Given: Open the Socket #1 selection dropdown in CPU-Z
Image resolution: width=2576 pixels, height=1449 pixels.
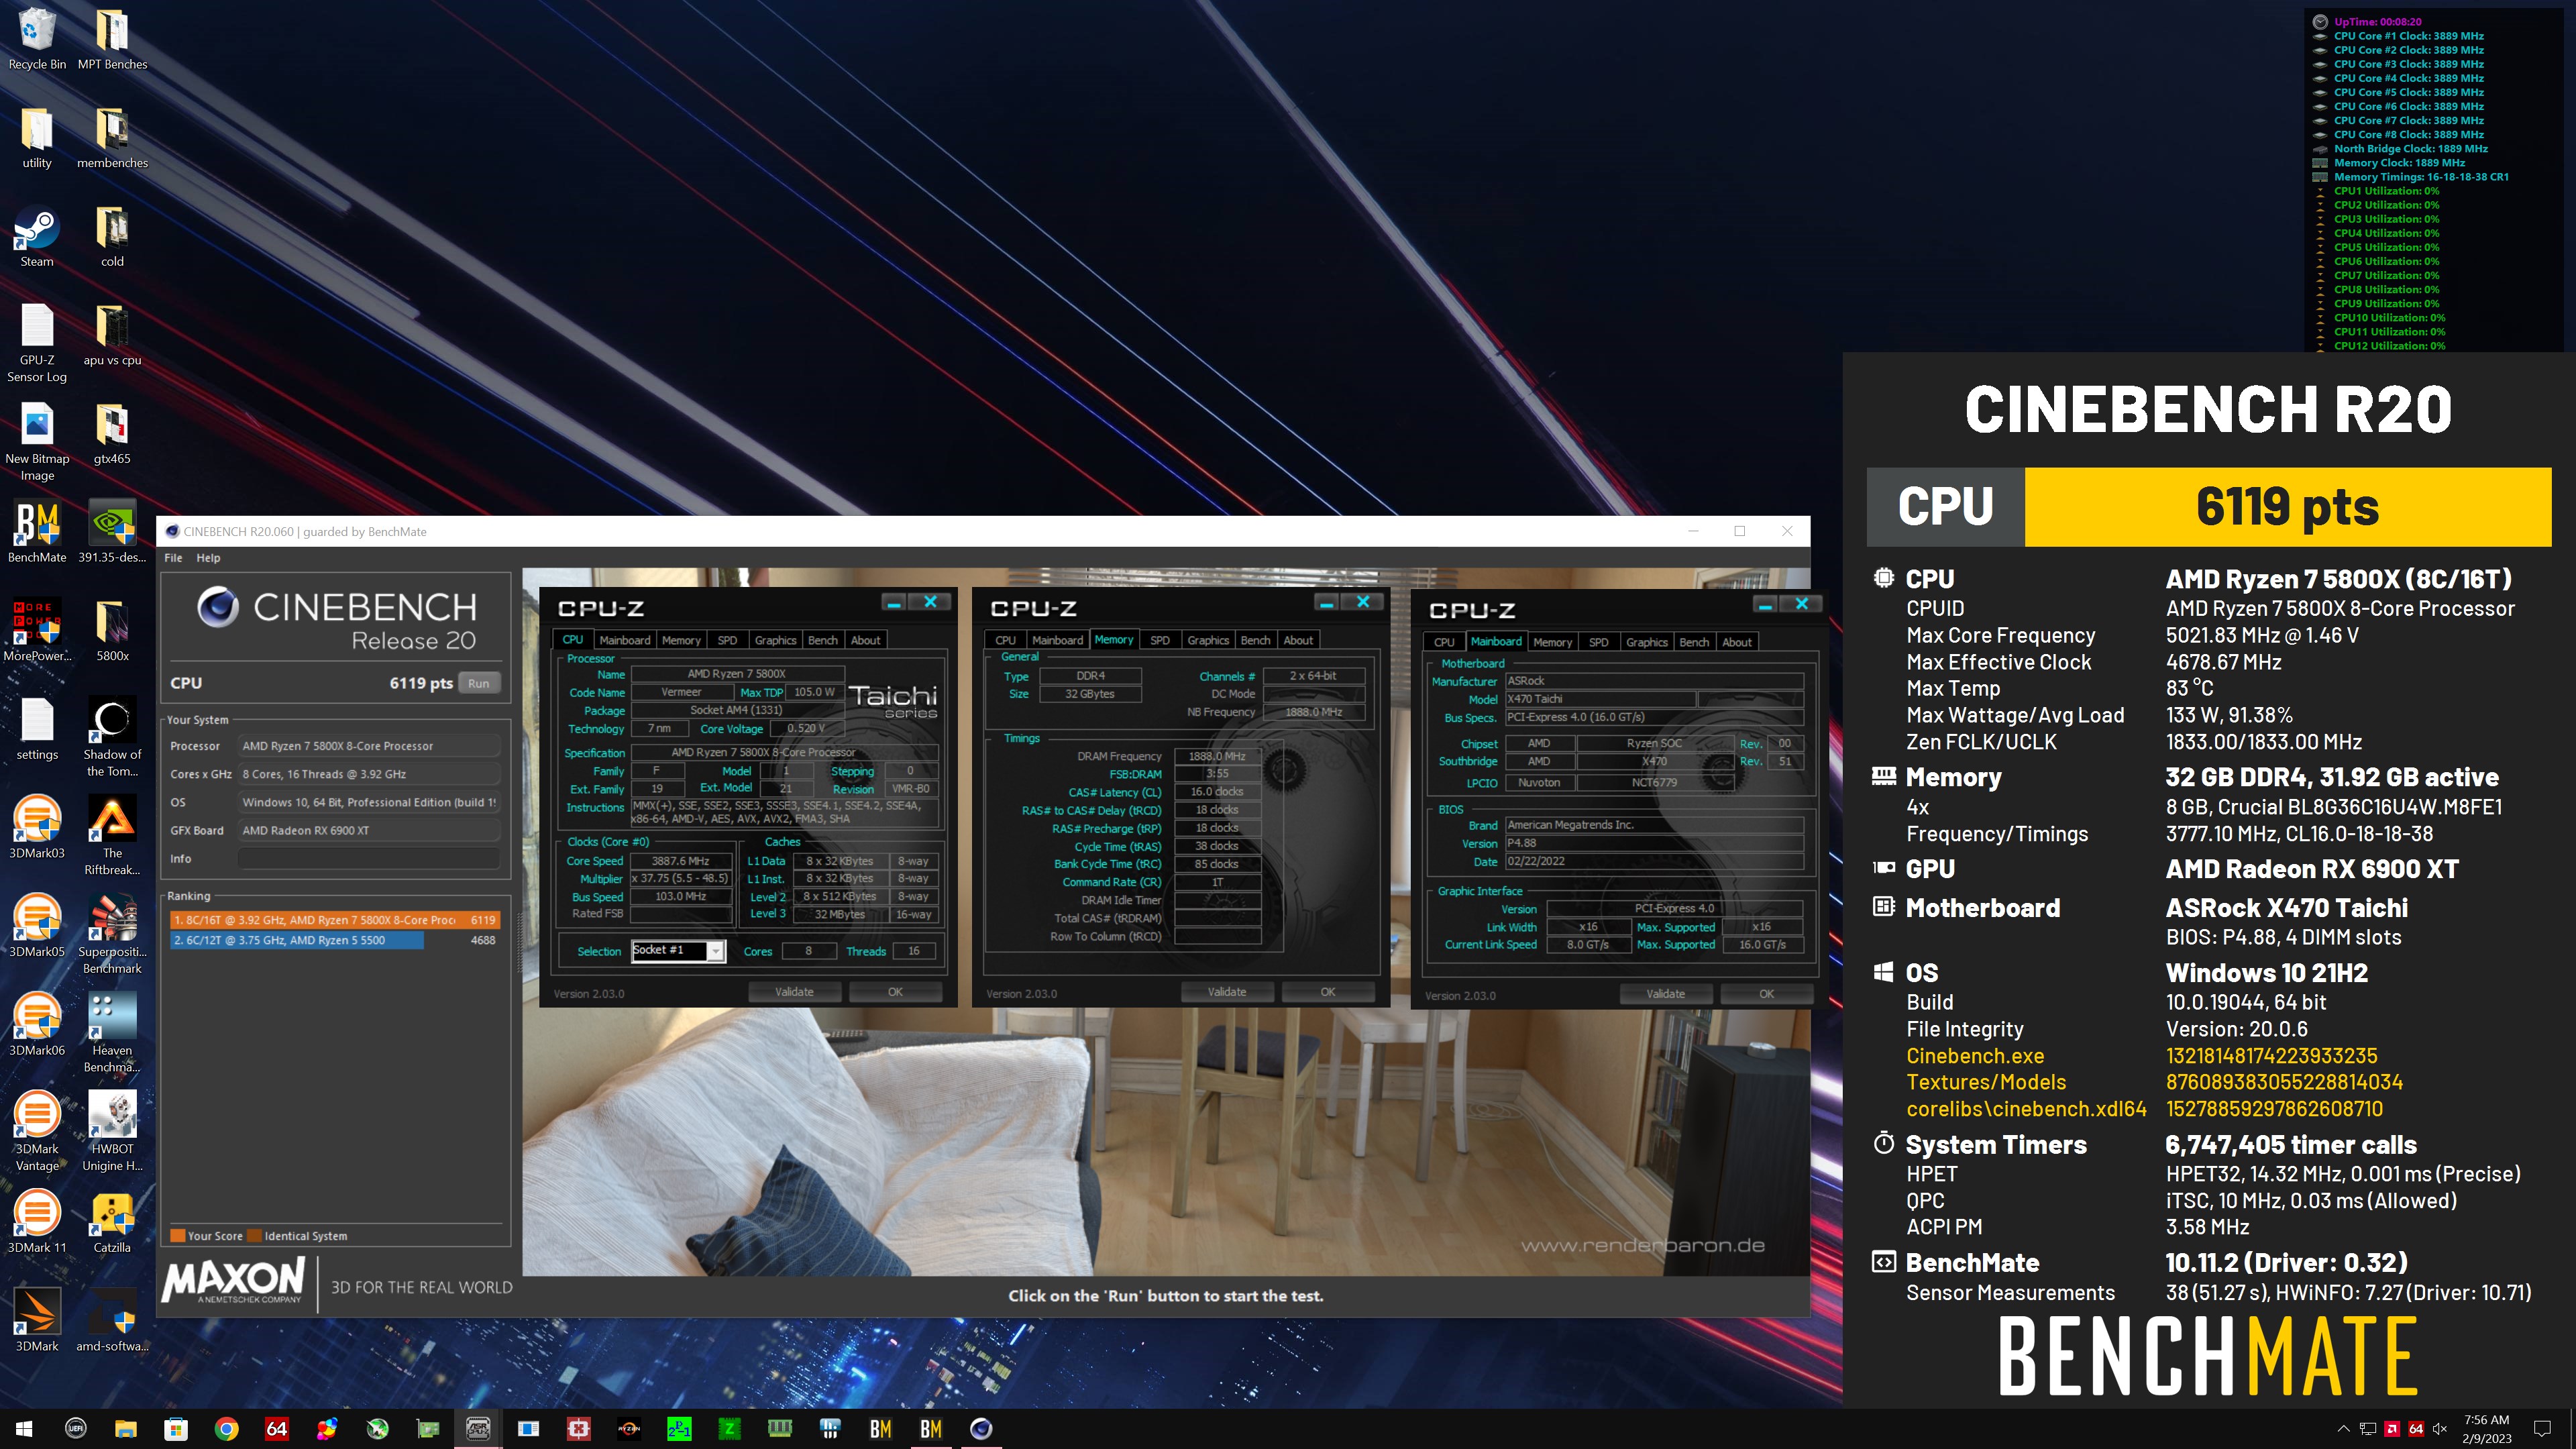Looking at the screenshot, I should coord(678,951).
